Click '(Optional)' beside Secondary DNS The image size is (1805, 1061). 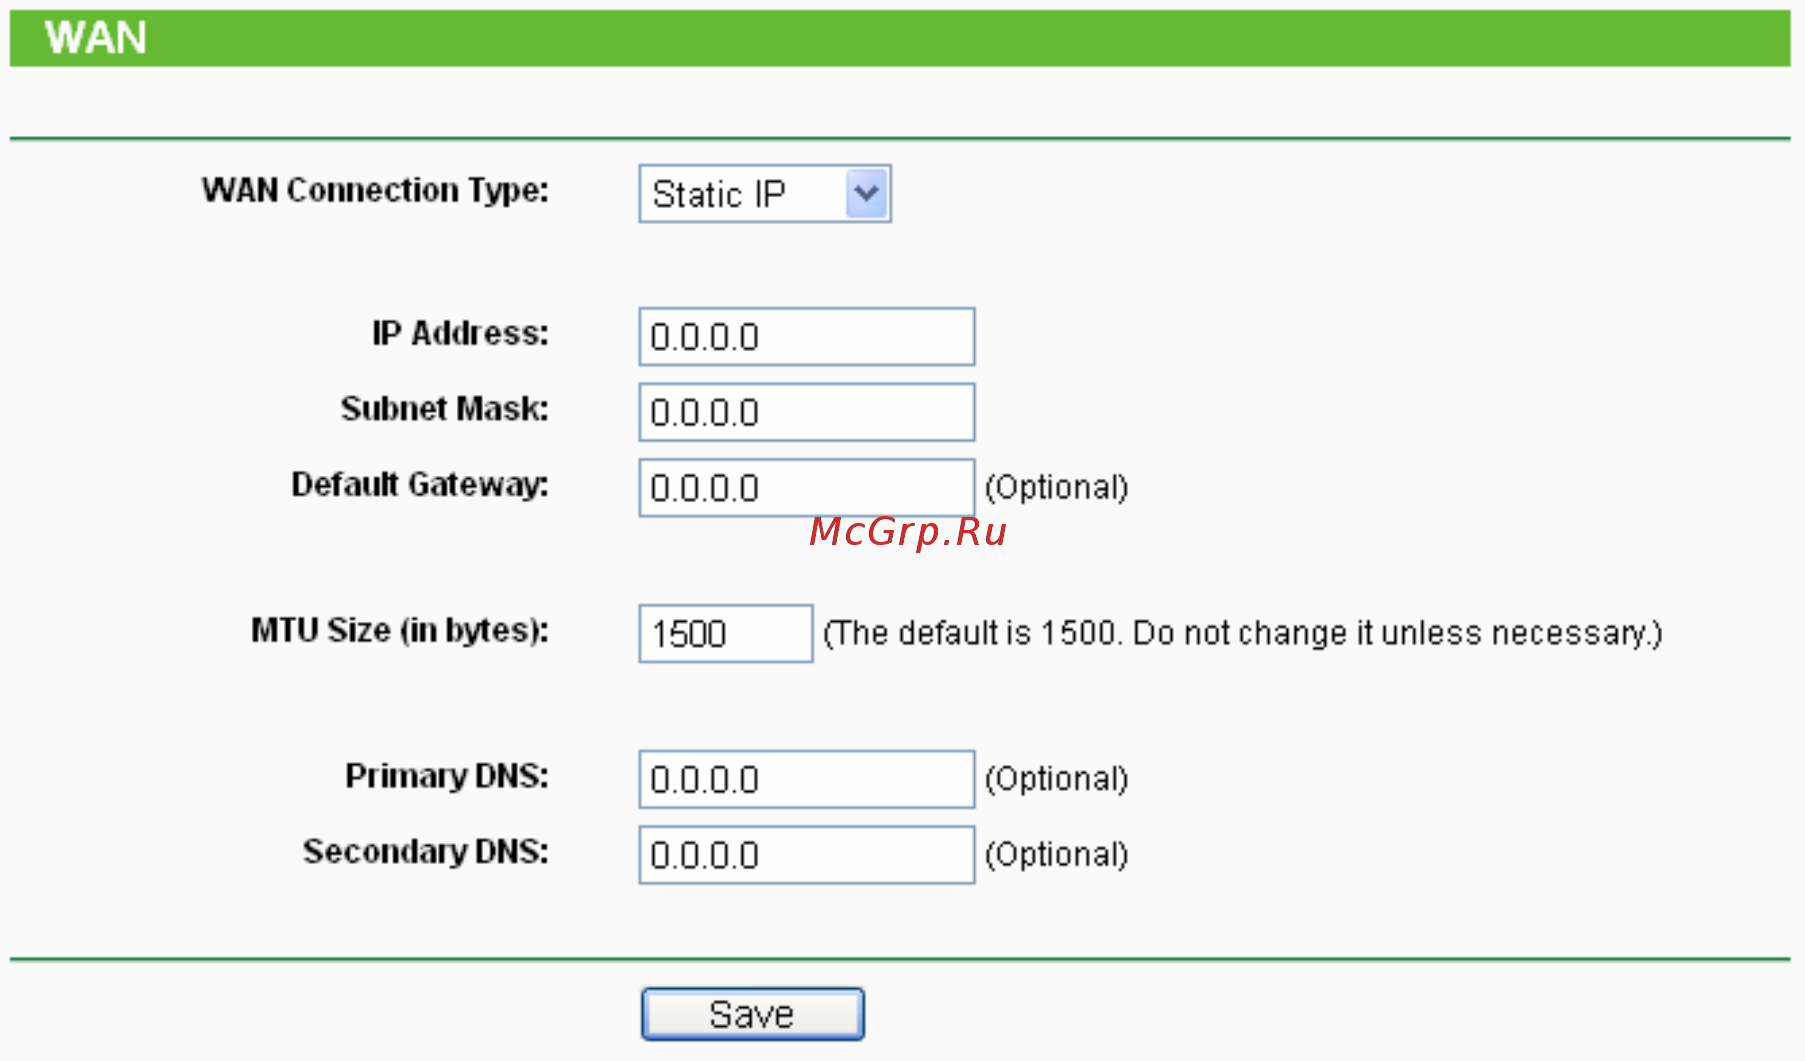tap(1057, 855)
